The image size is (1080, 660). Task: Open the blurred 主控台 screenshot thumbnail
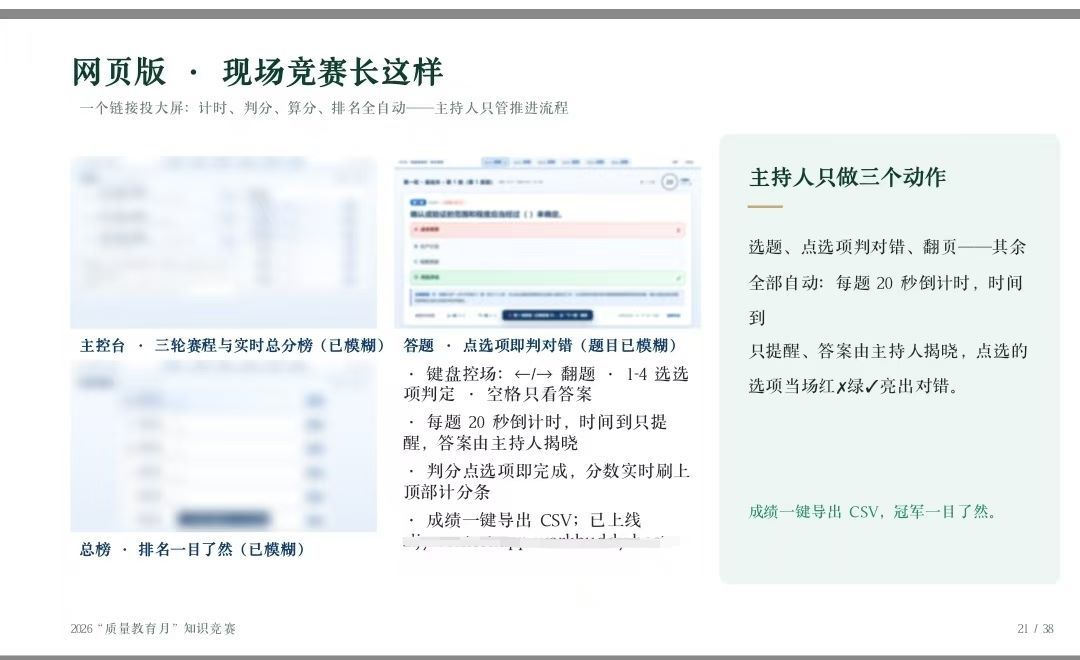point(223,243)
